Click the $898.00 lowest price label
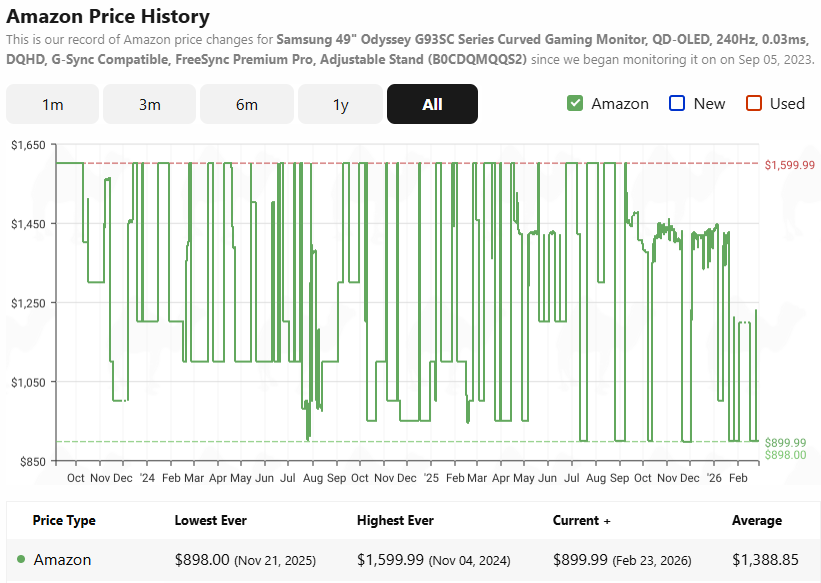This screenshot has width=821, height=583. 786,453
